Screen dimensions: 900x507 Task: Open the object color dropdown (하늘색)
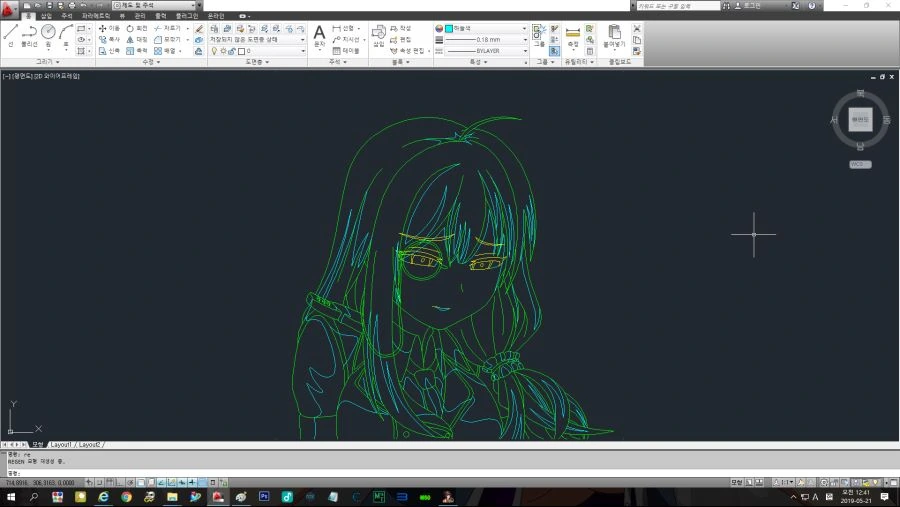click(486, 28)
